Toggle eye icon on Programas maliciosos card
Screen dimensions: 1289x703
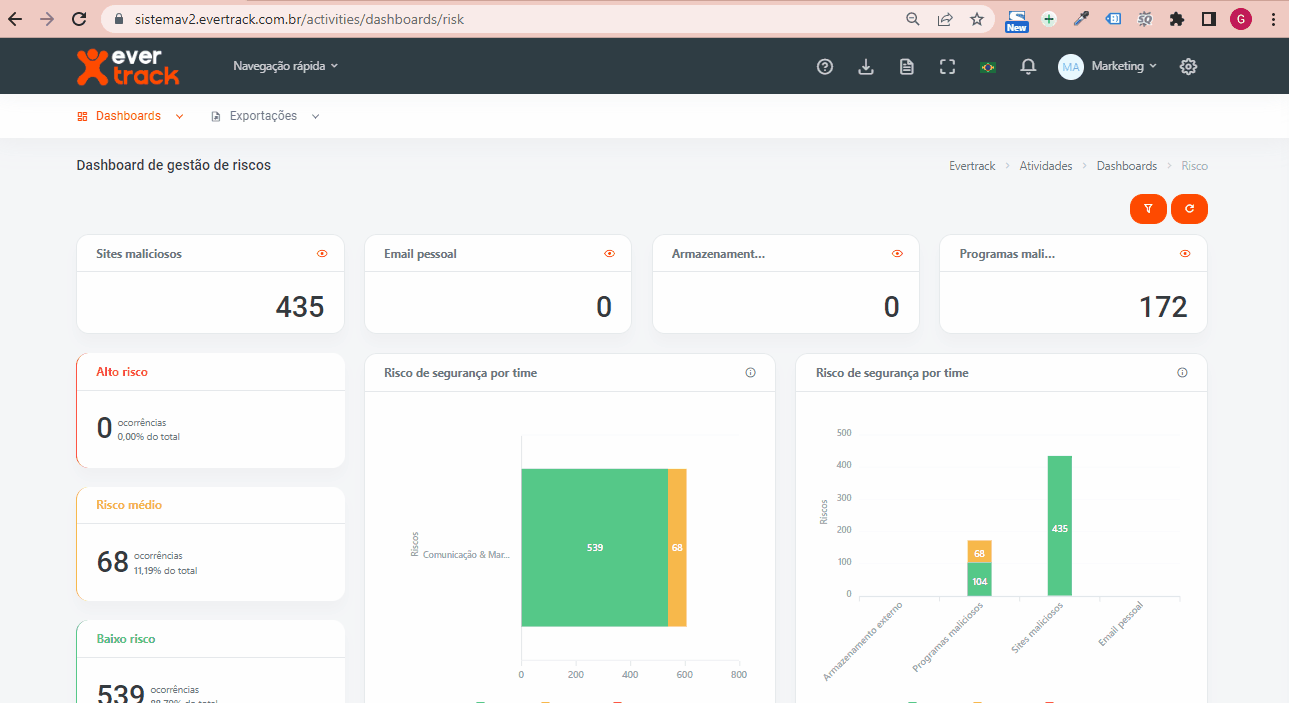pos(1185,254)
